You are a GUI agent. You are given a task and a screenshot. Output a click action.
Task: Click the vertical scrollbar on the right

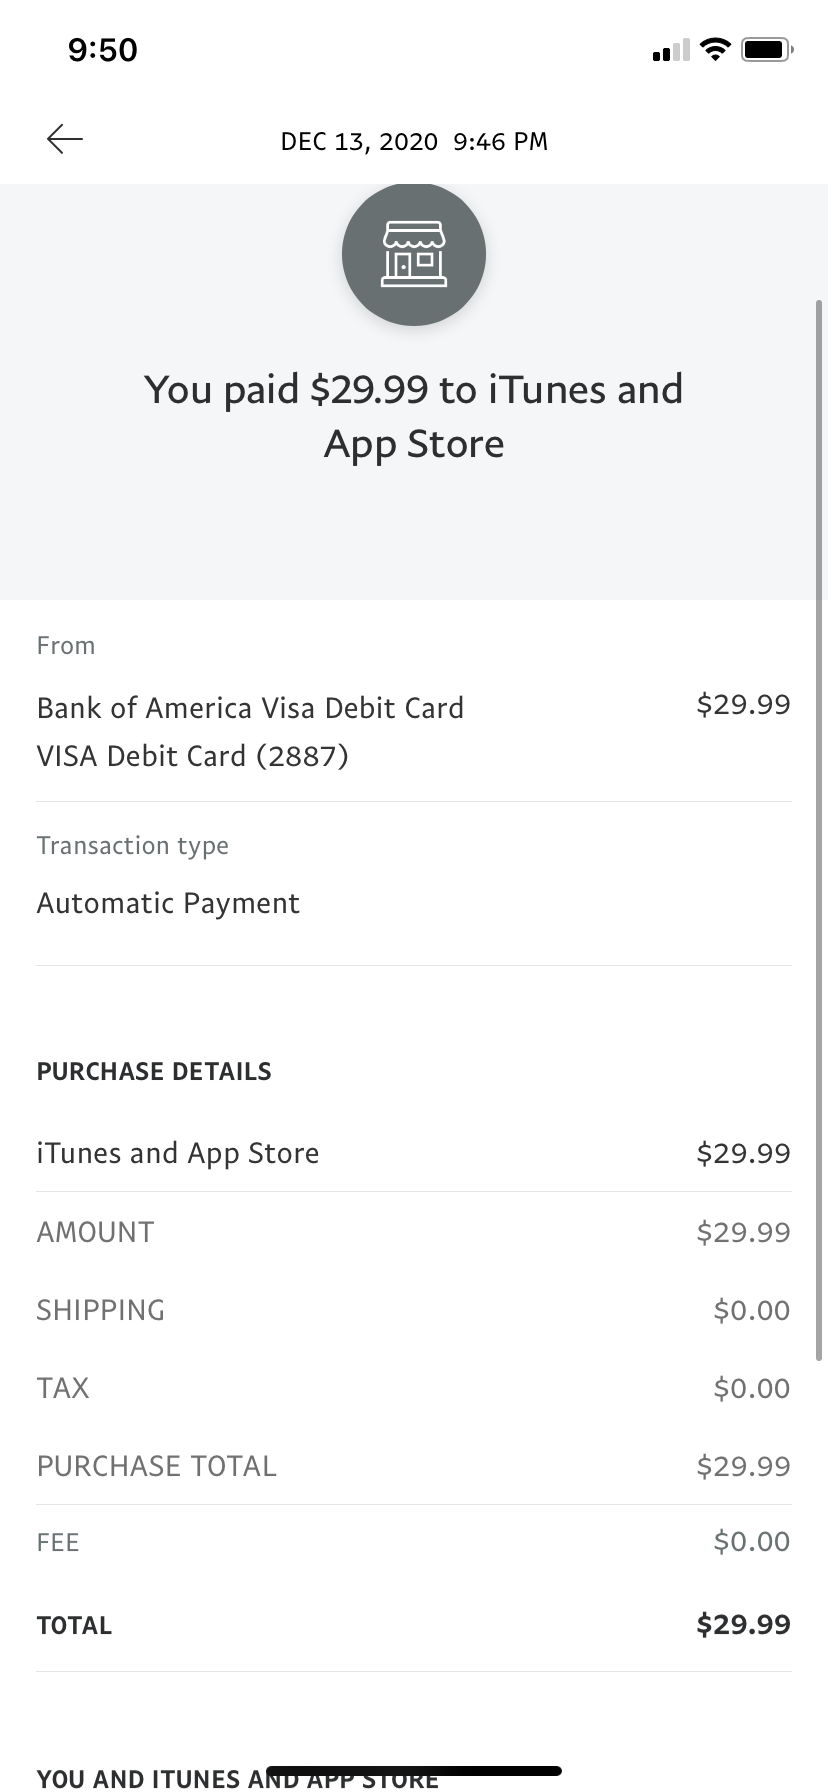tap(819, 830)
